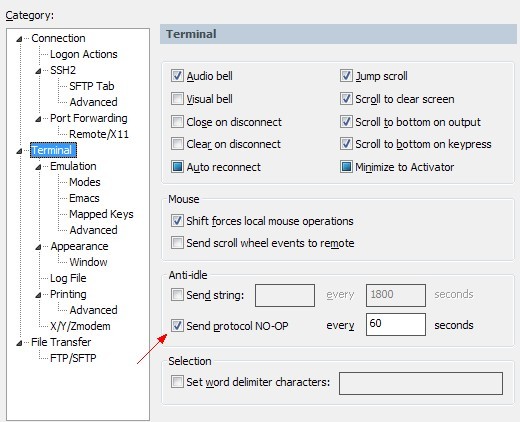Open the Emulation settings
The image size is (520, 422).
point(73,166)
